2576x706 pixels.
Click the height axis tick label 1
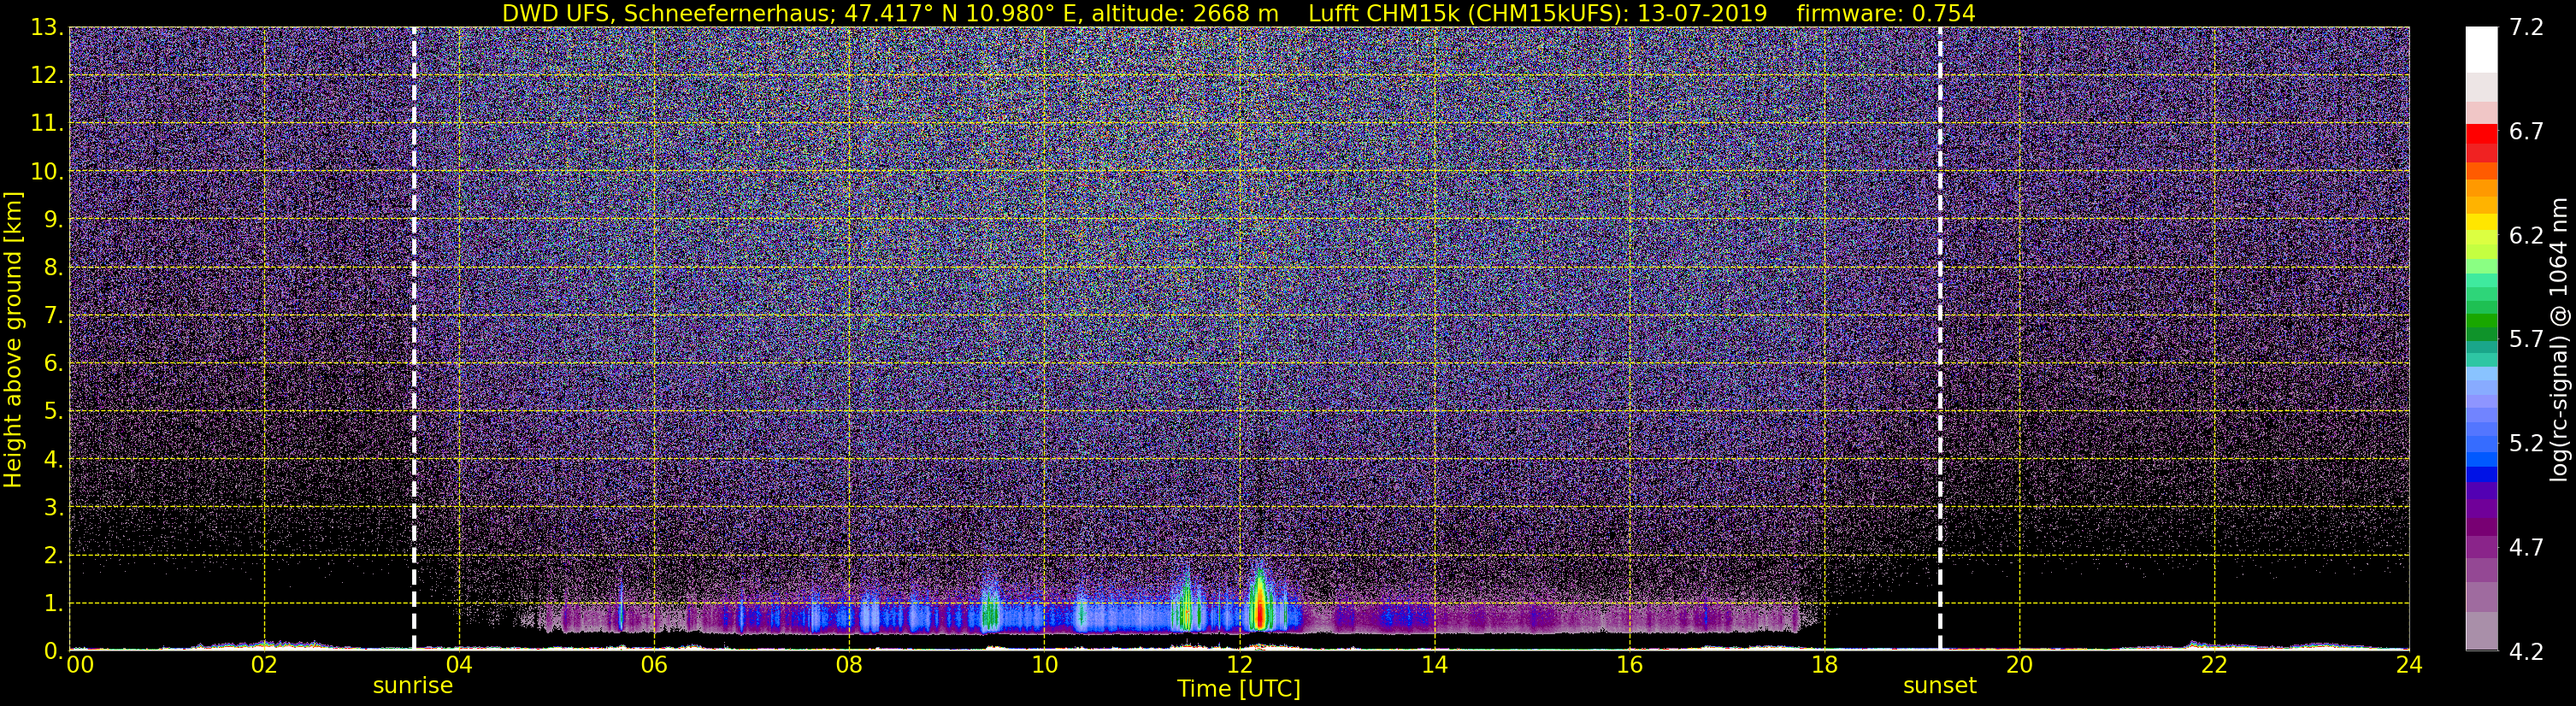point(55,604)
